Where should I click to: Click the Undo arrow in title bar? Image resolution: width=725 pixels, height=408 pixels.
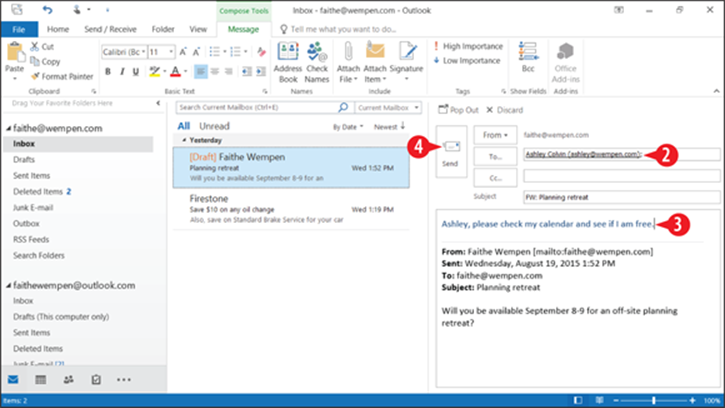pyautogui.click(x=47, y=10)
